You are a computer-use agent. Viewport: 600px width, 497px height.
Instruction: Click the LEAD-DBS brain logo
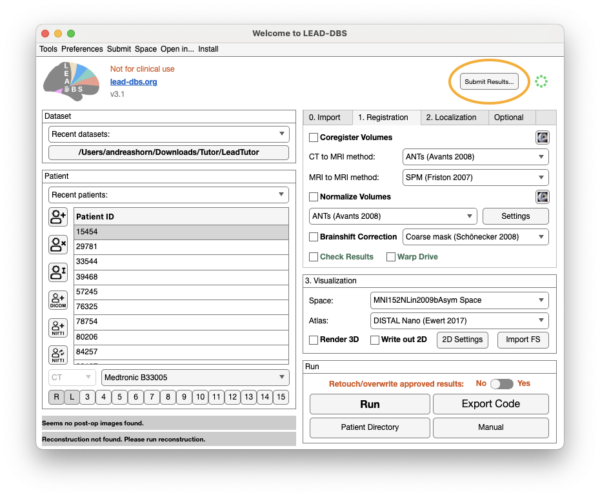pyautogui.click(x=71, y=81)
